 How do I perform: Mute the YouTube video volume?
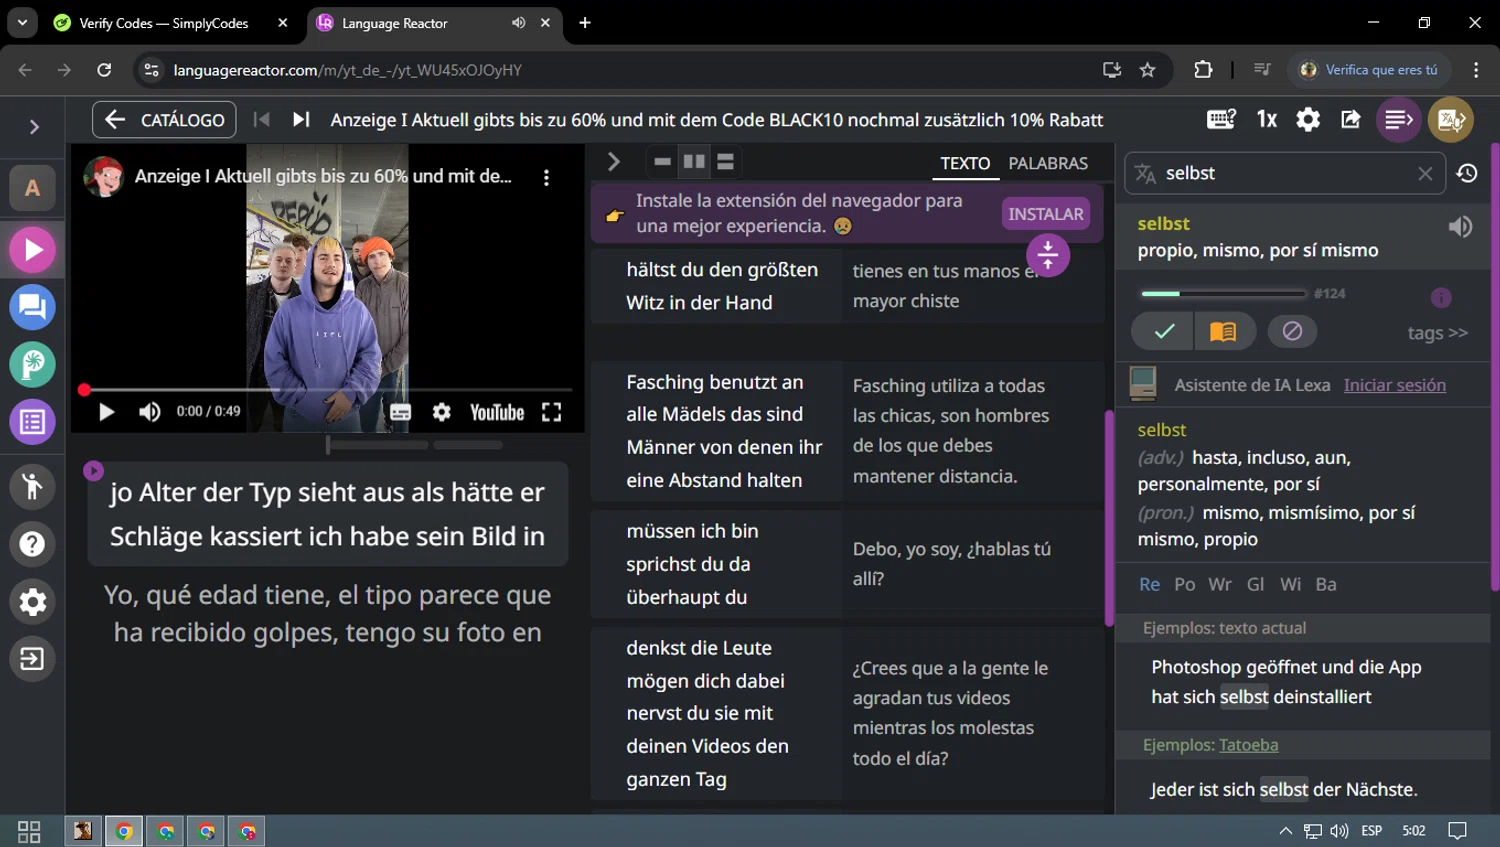149,412
